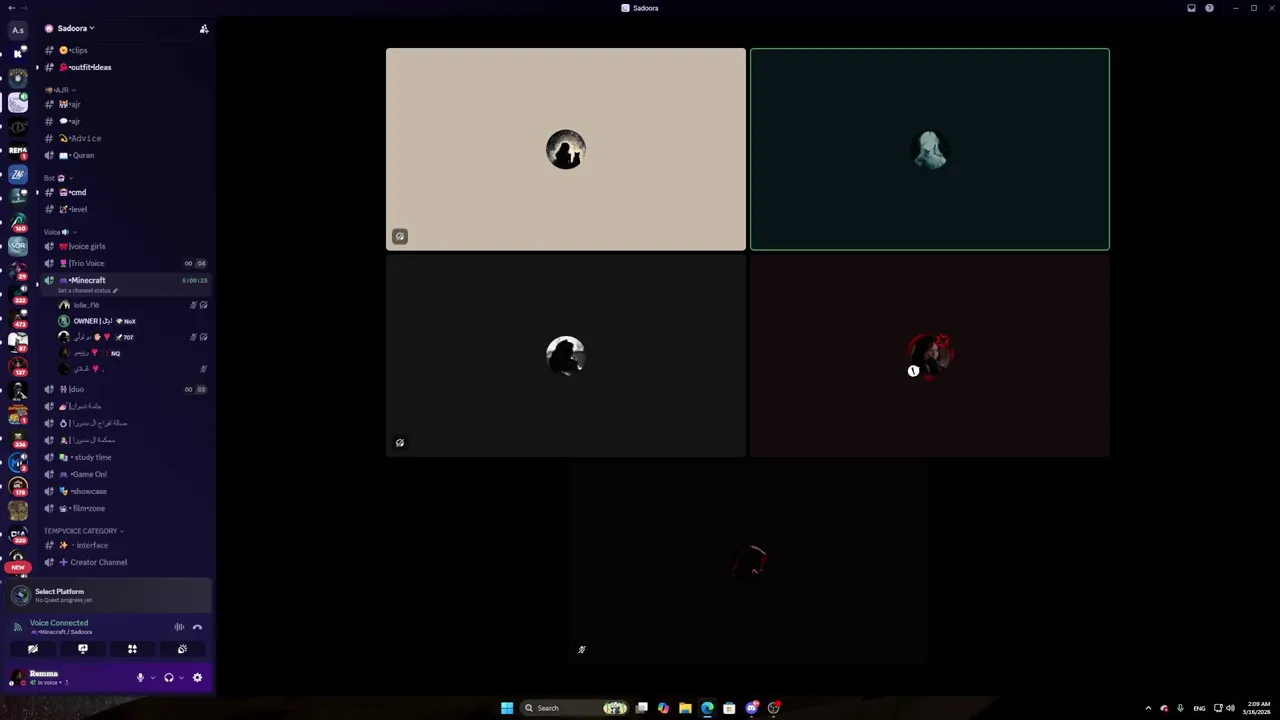Switch the ENG input language indicator
The width and height of the screenshot is (1280, 720).
[1199, 708]
